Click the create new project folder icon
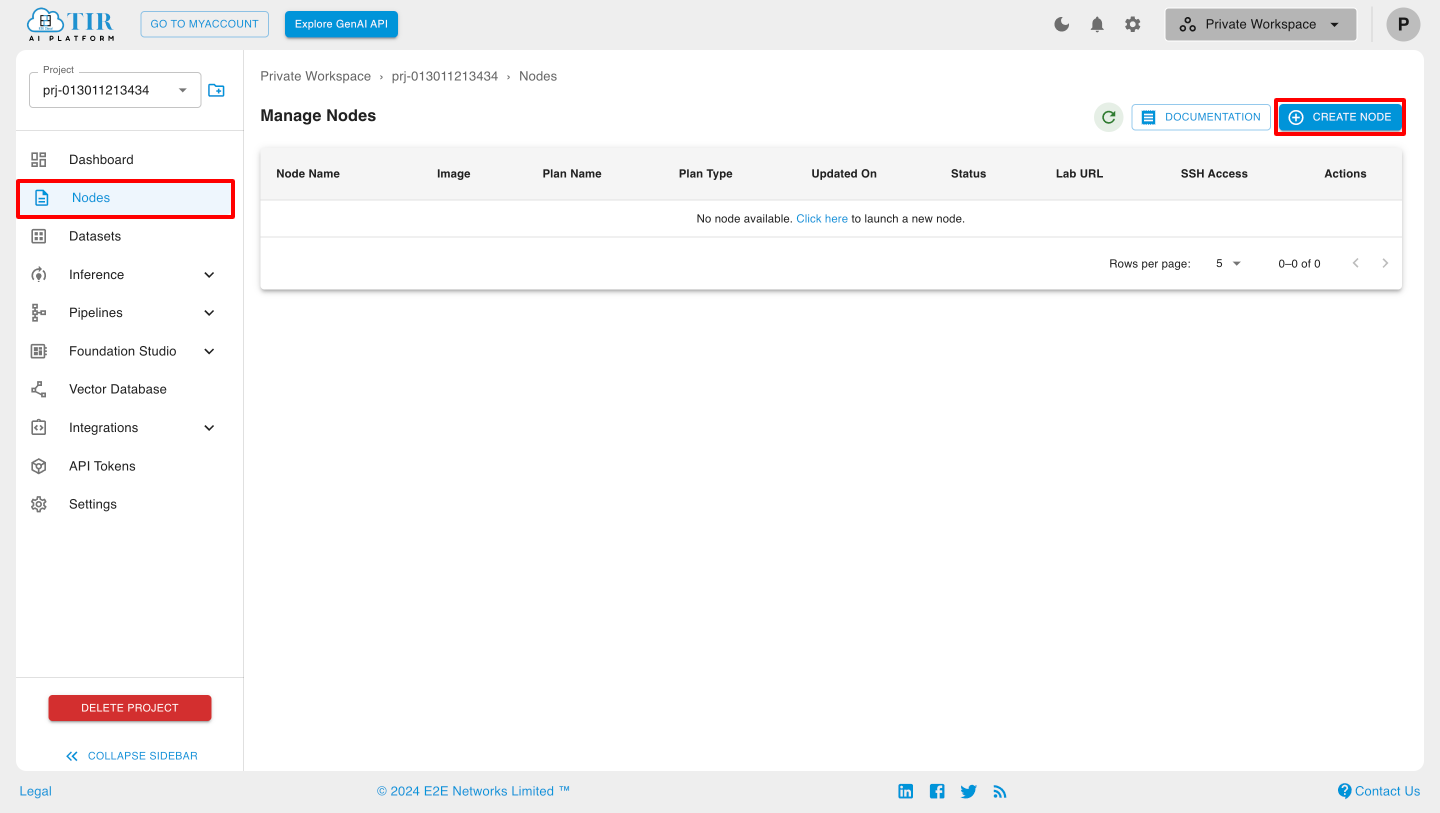Image resolution: width=1440 pixels, height=813 pixels. pos(216,90)
